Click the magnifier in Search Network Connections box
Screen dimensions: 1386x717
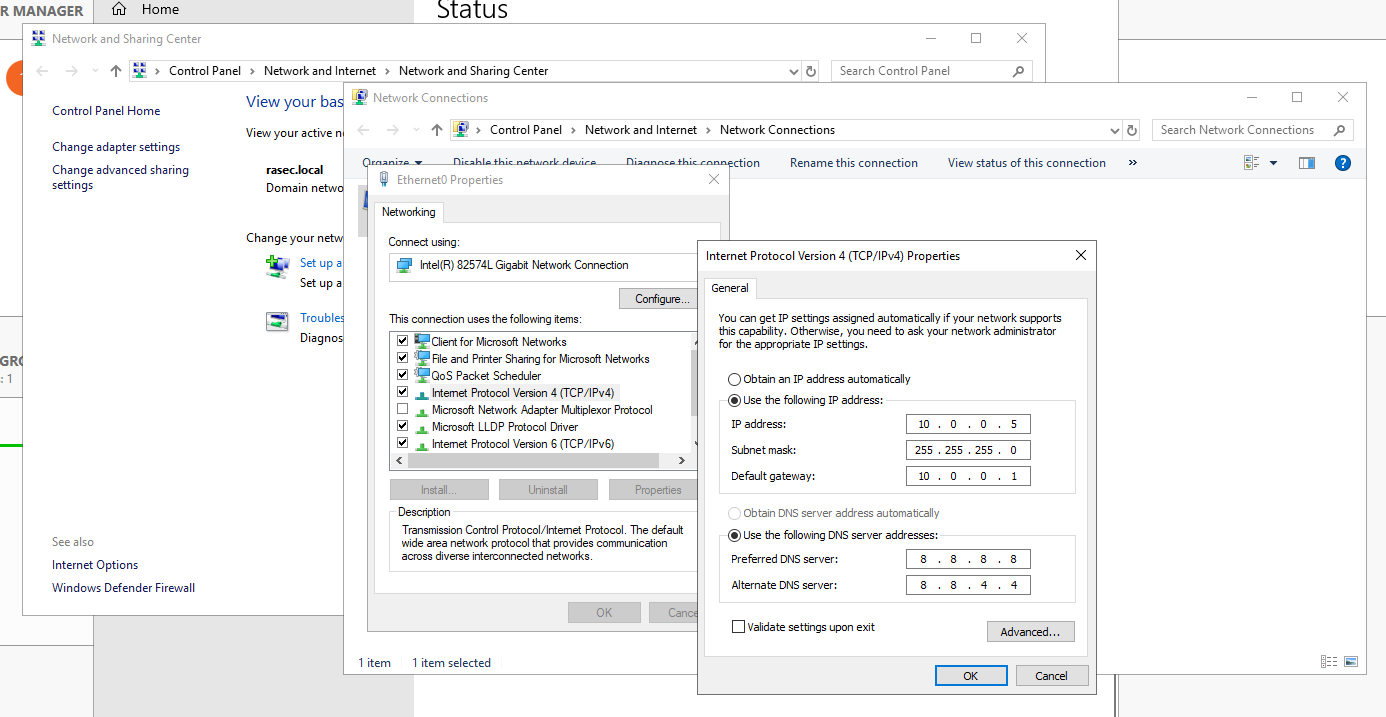(x=1339, y=130)
